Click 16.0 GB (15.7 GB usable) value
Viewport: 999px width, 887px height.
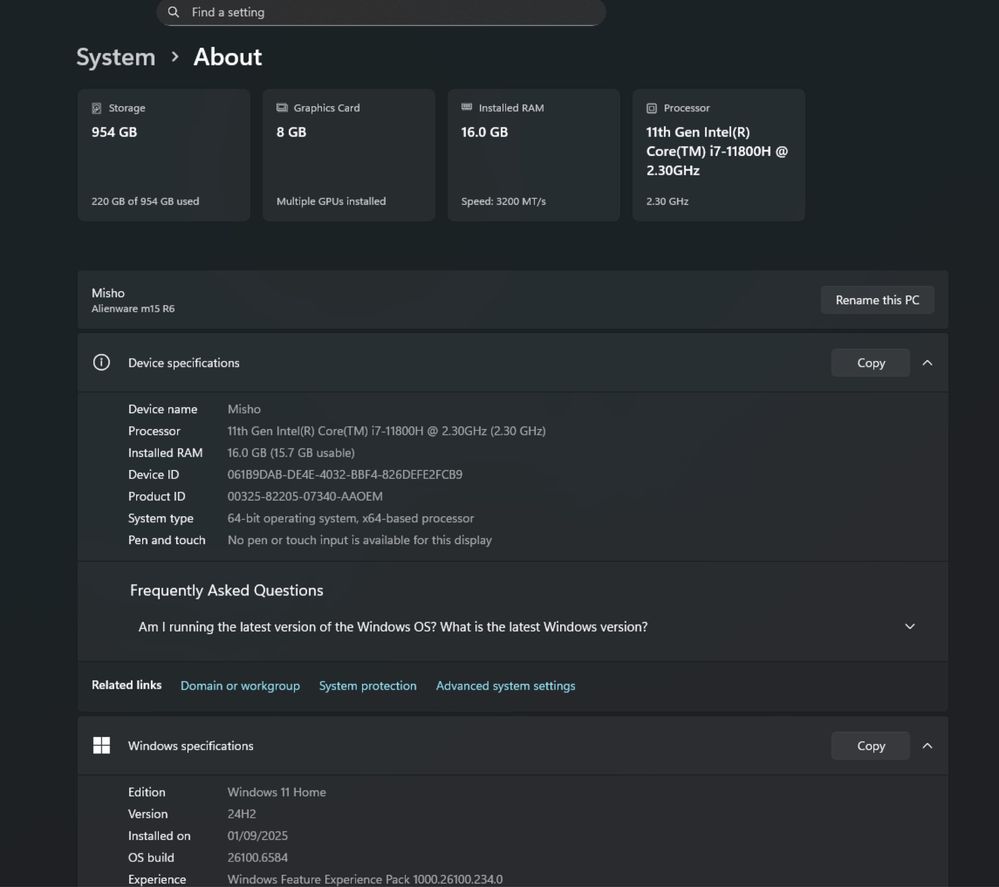coord(291,453)
